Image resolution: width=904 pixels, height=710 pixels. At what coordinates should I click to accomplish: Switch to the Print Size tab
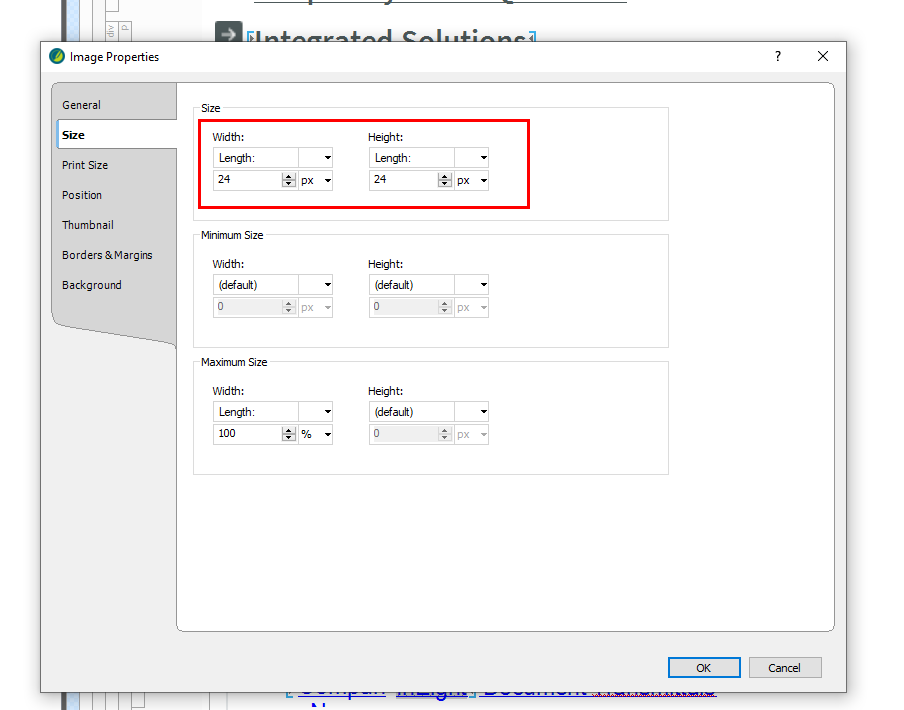pos(85,165)
